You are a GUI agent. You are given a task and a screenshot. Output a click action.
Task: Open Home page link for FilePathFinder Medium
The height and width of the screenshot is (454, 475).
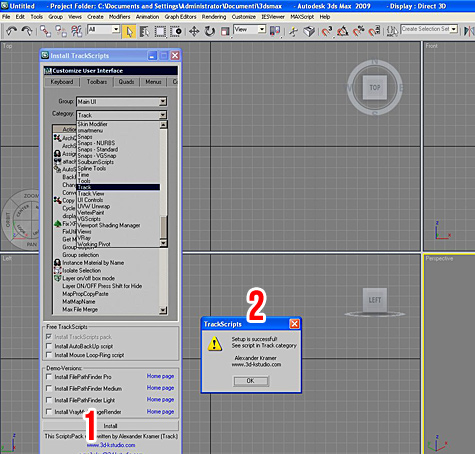[x=160, y=388]
